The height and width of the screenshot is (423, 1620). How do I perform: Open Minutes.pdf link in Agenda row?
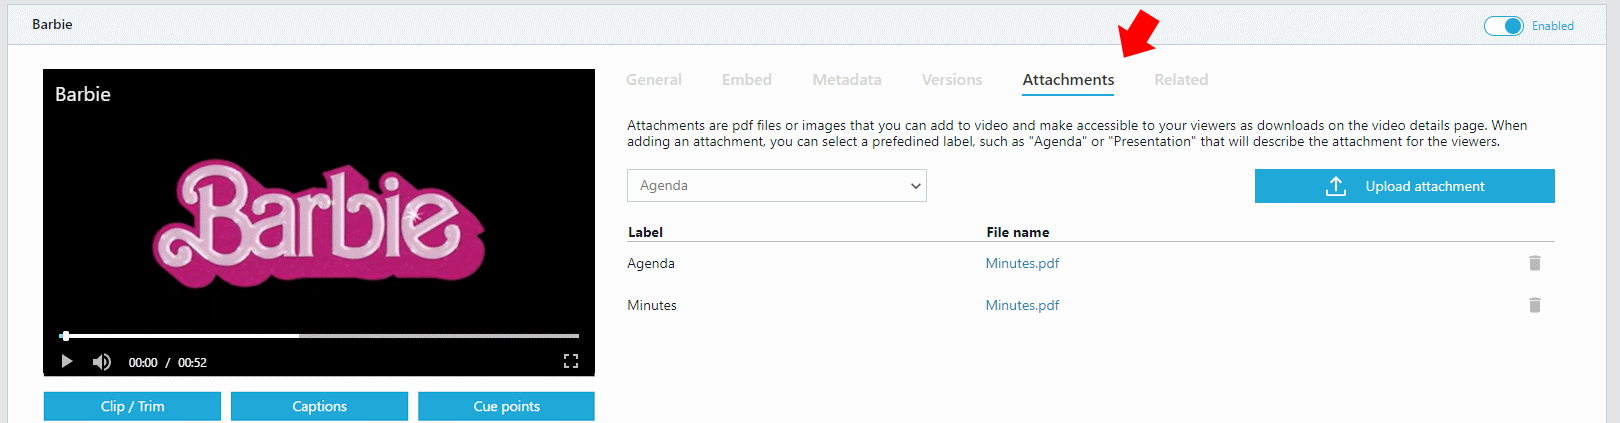coord(1022,263)
